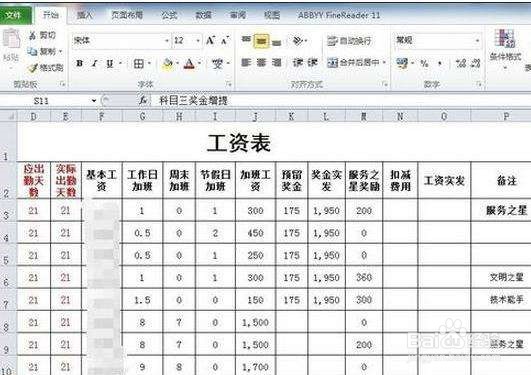Switch to the Review (审阅) tab

coord(238,15)
